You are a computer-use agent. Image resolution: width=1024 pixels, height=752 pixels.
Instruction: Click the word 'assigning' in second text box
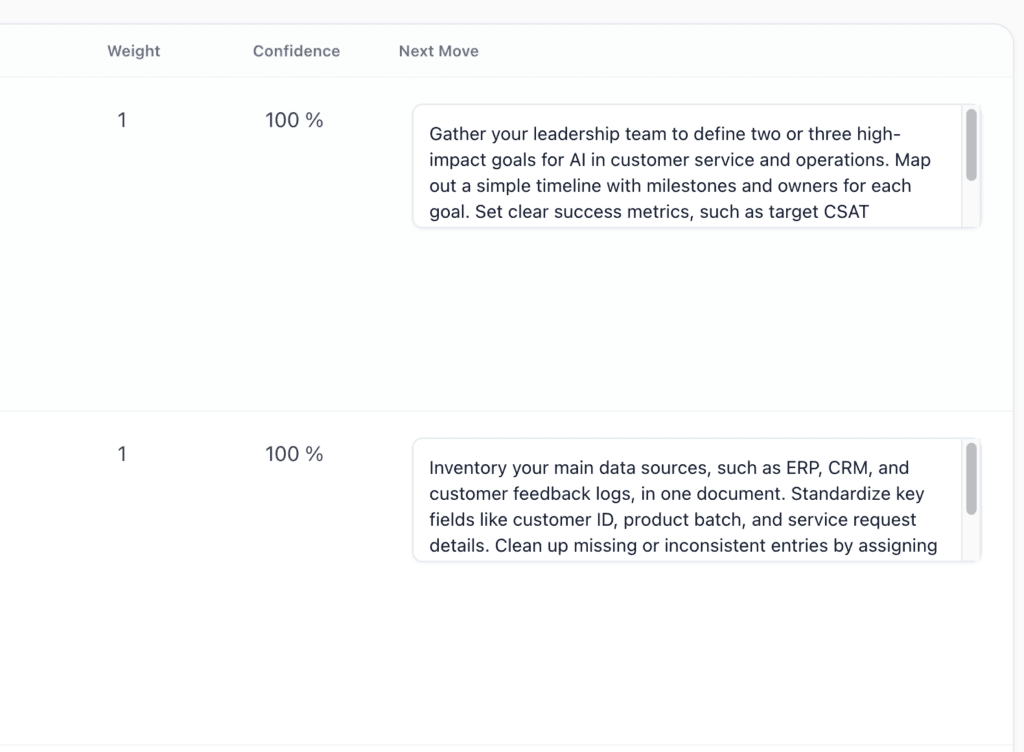click(x=897, y=546)
